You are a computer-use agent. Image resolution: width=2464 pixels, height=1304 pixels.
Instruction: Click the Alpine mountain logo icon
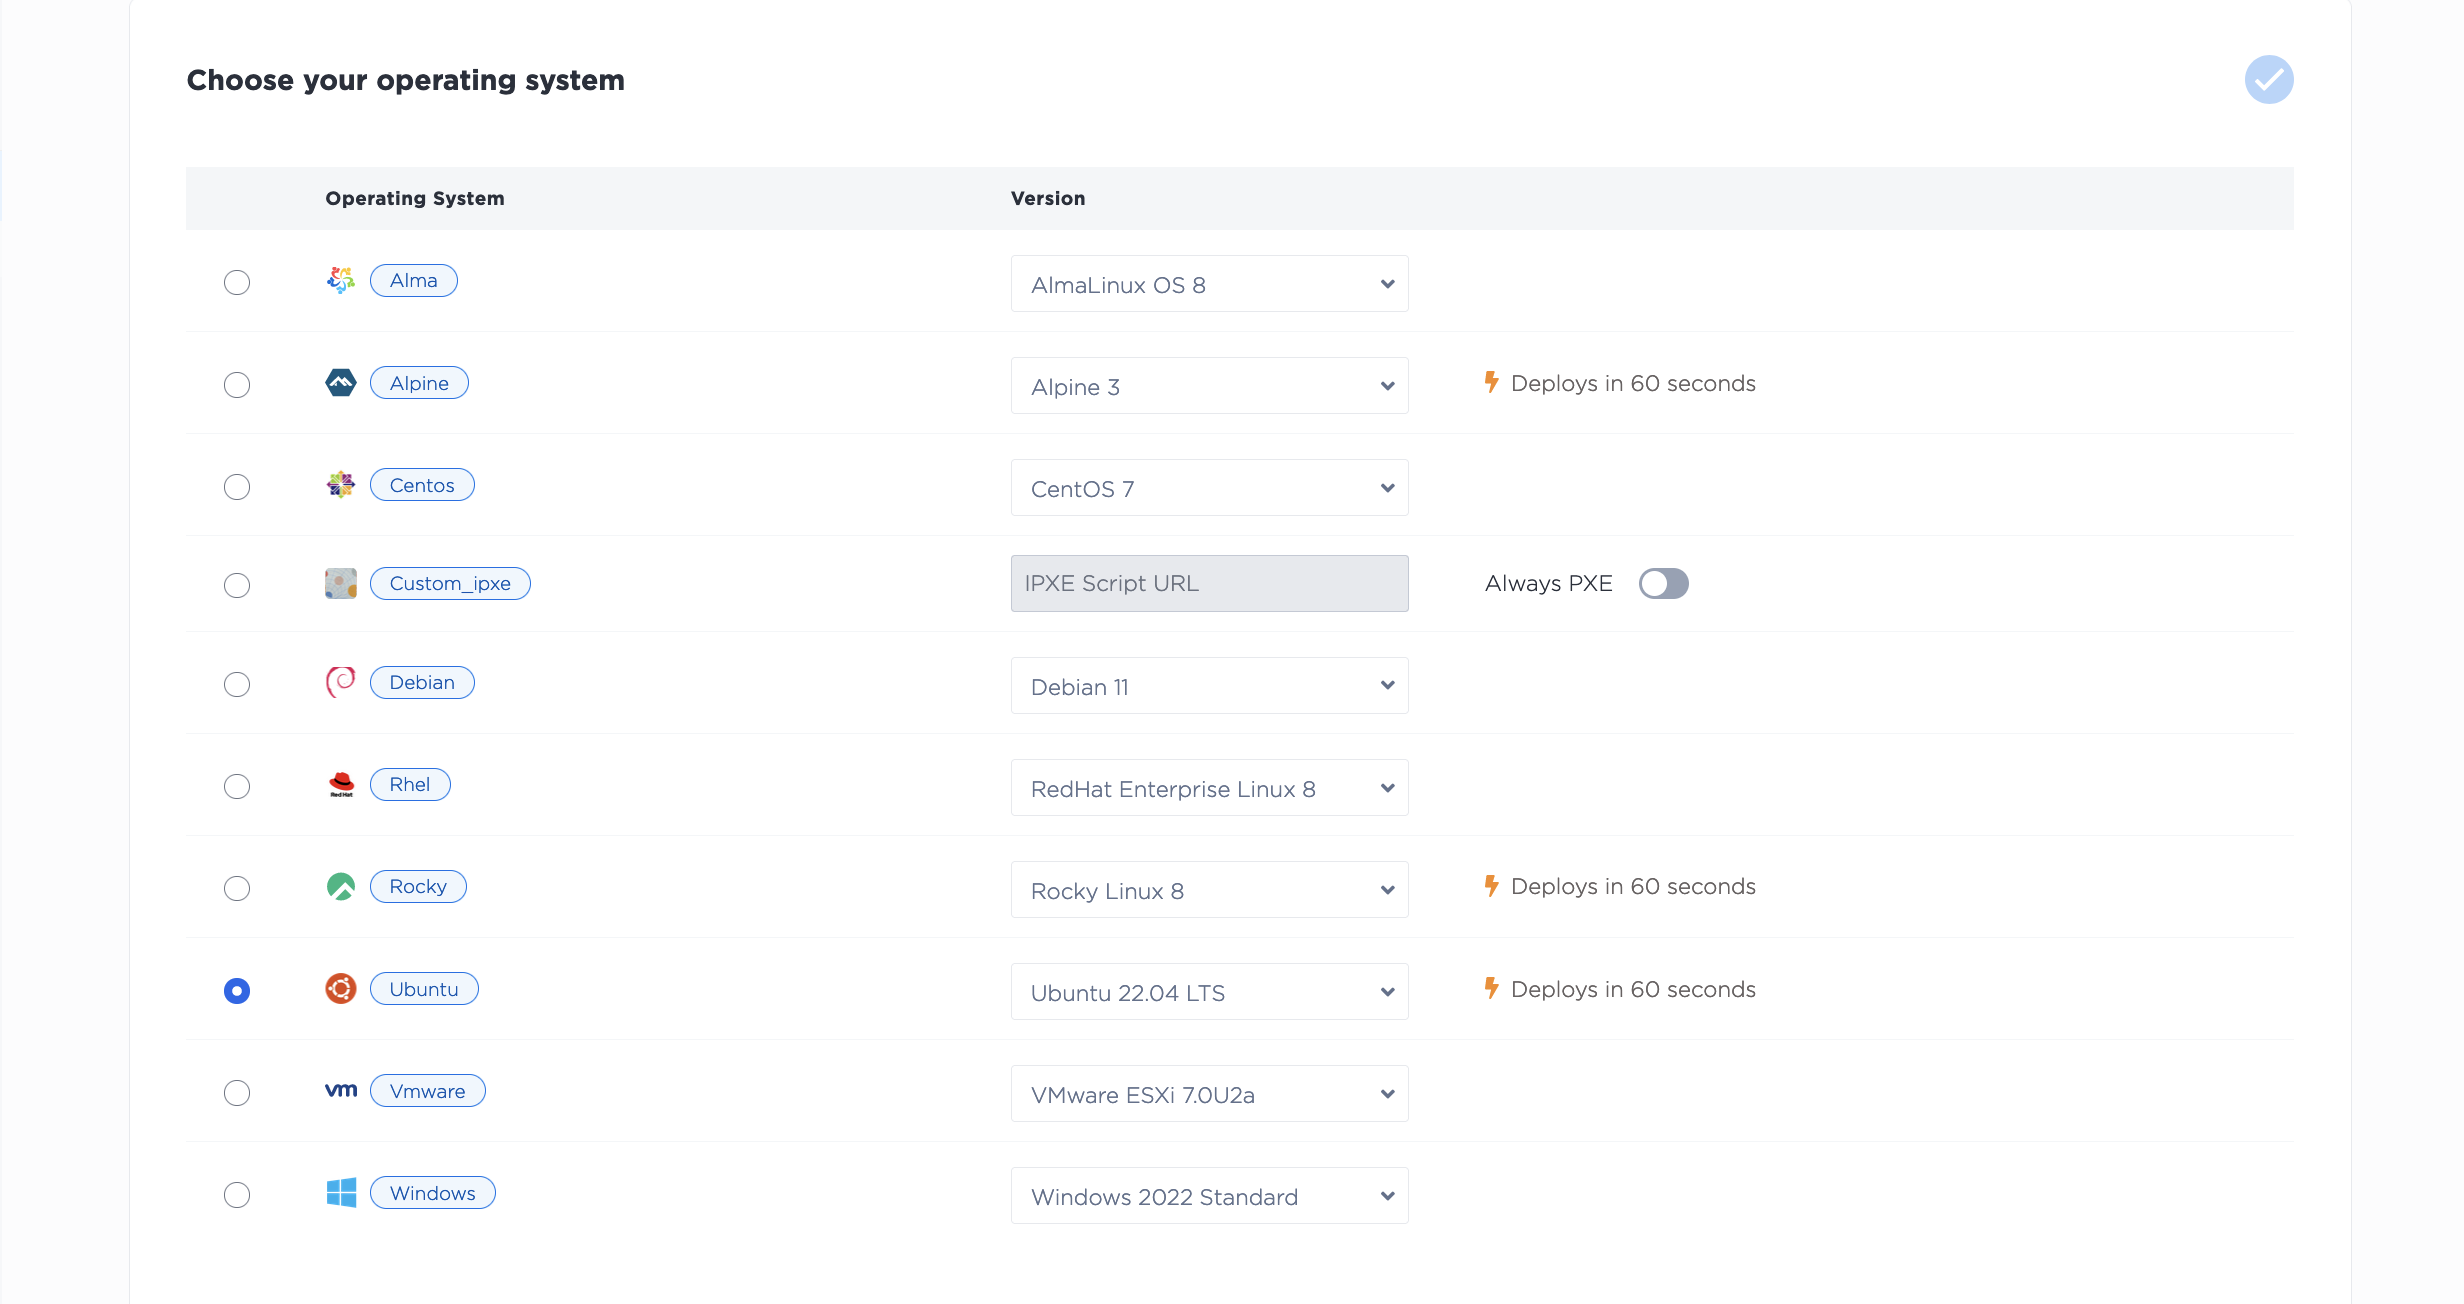(x=341, y=382)
